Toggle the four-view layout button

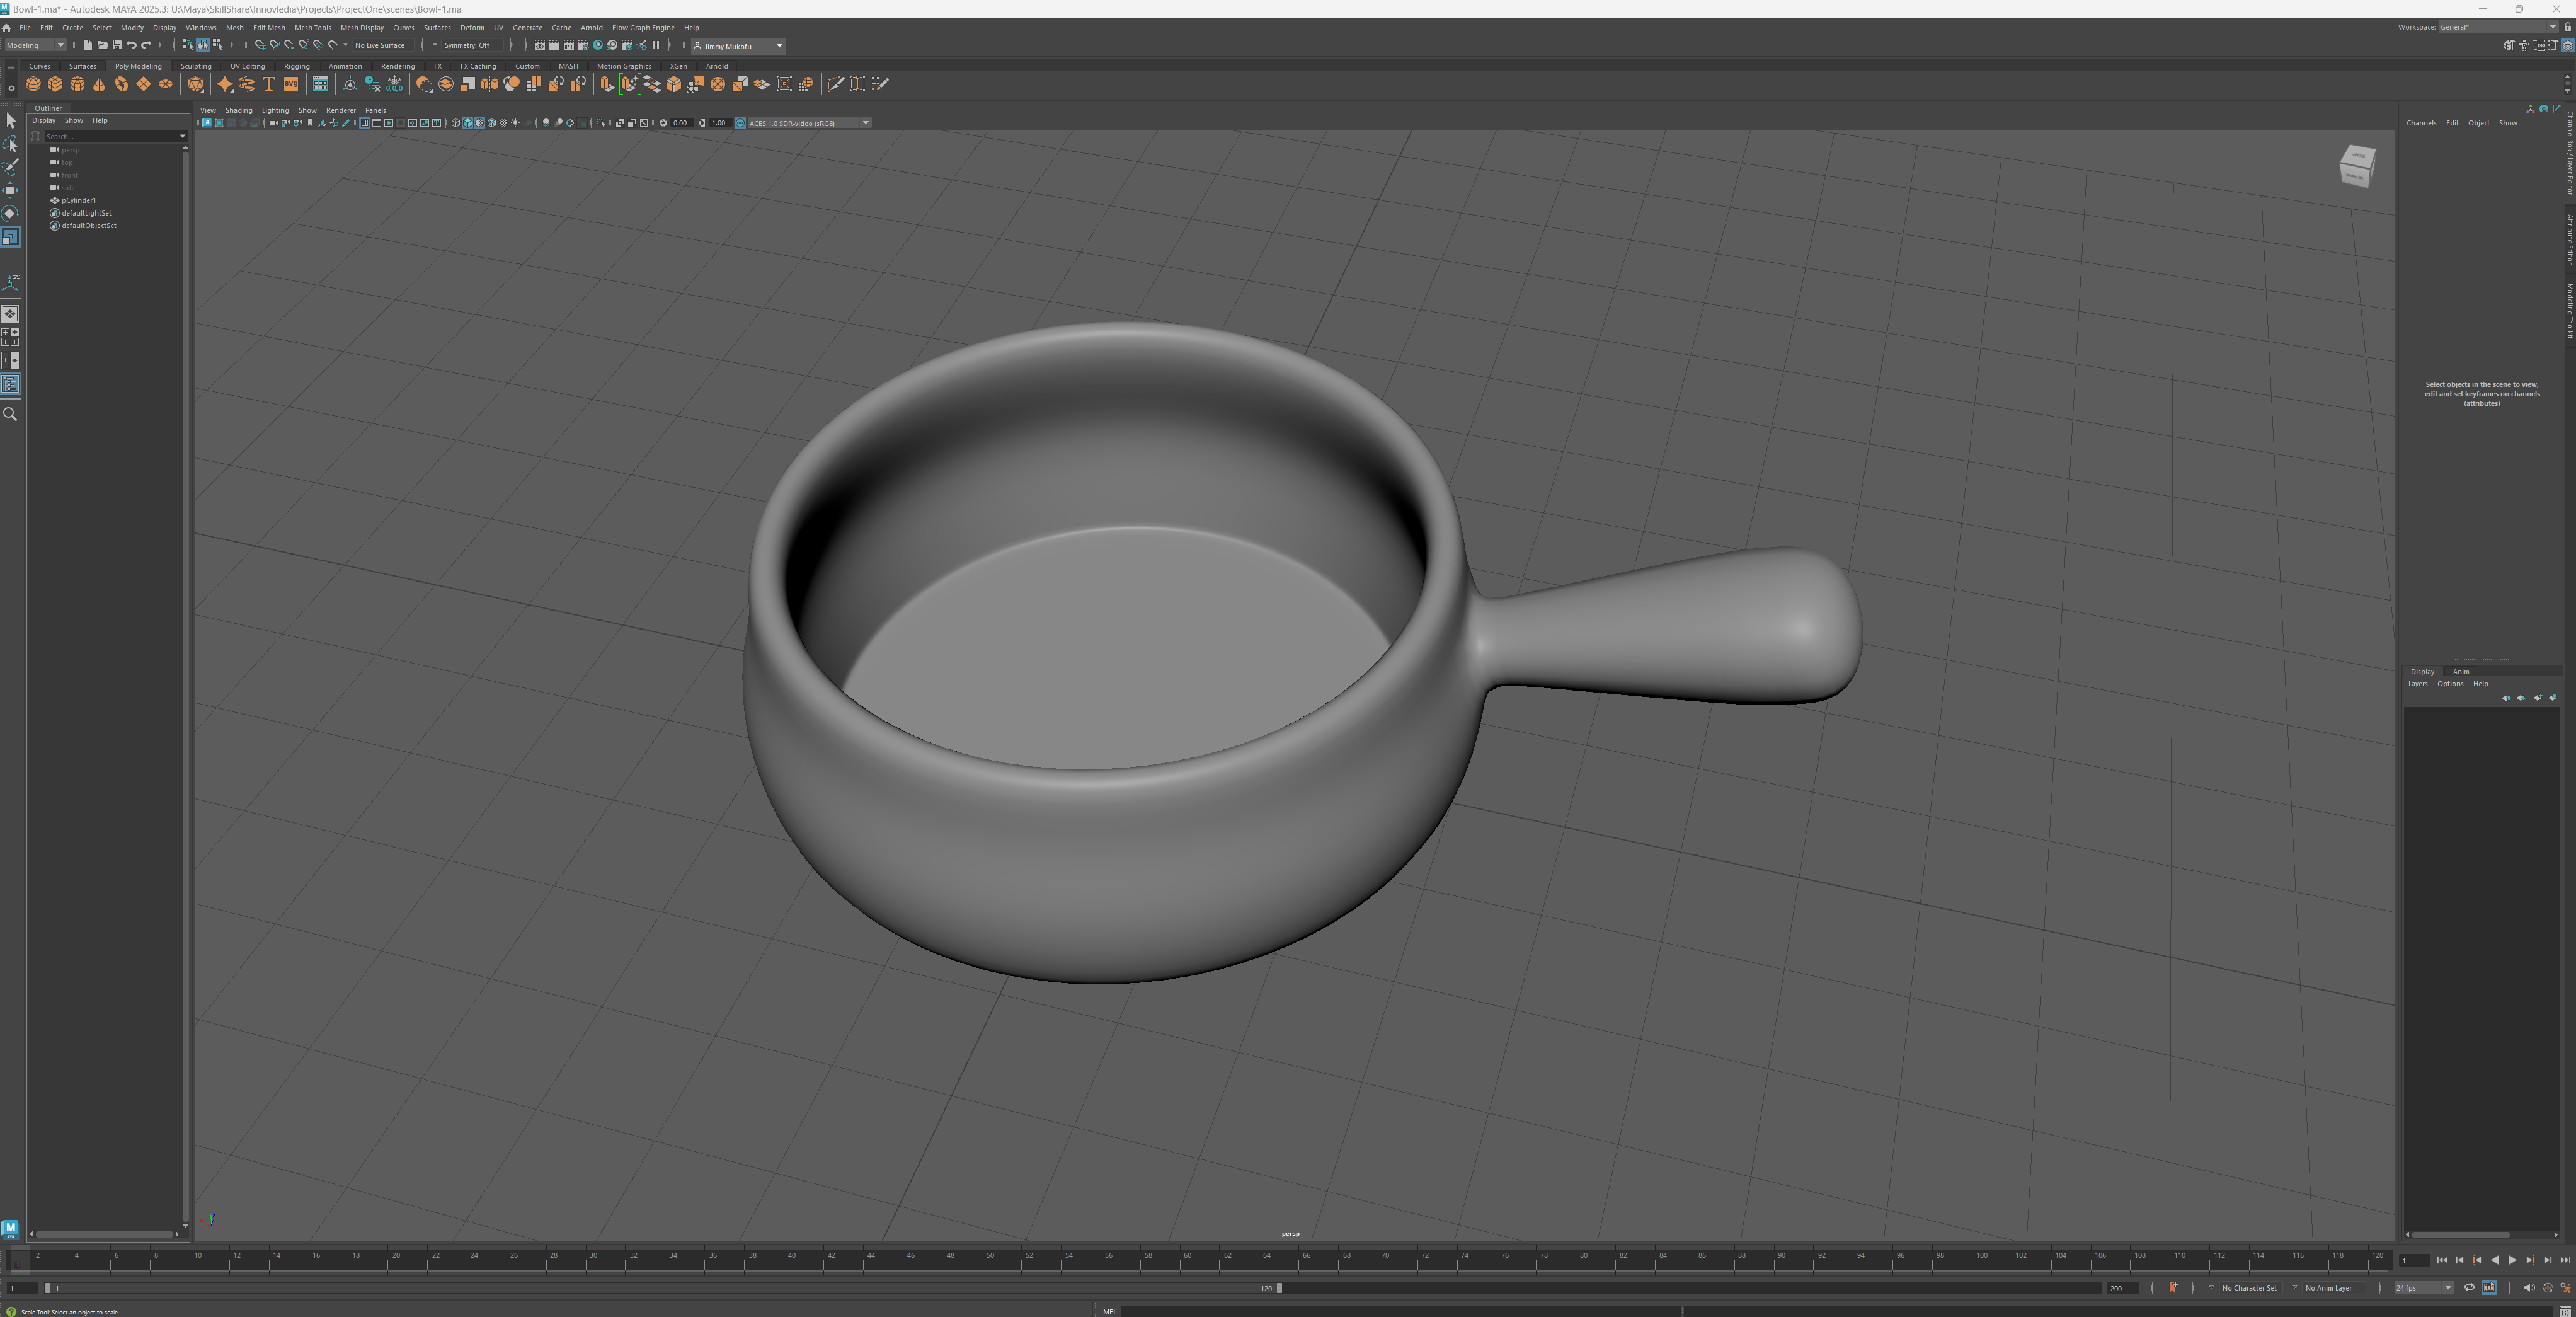[x=10, y=337]
